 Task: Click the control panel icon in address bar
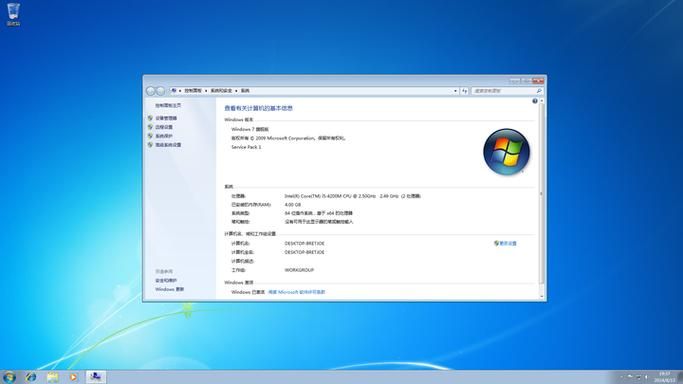pos(174,91)
